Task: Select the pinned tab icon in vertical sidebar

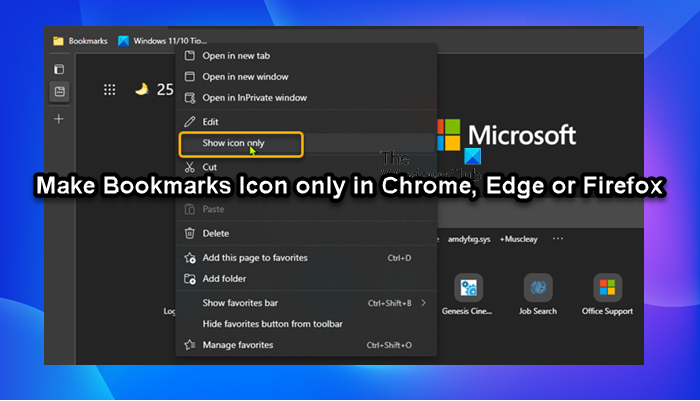Action: (x=59, y=92)
